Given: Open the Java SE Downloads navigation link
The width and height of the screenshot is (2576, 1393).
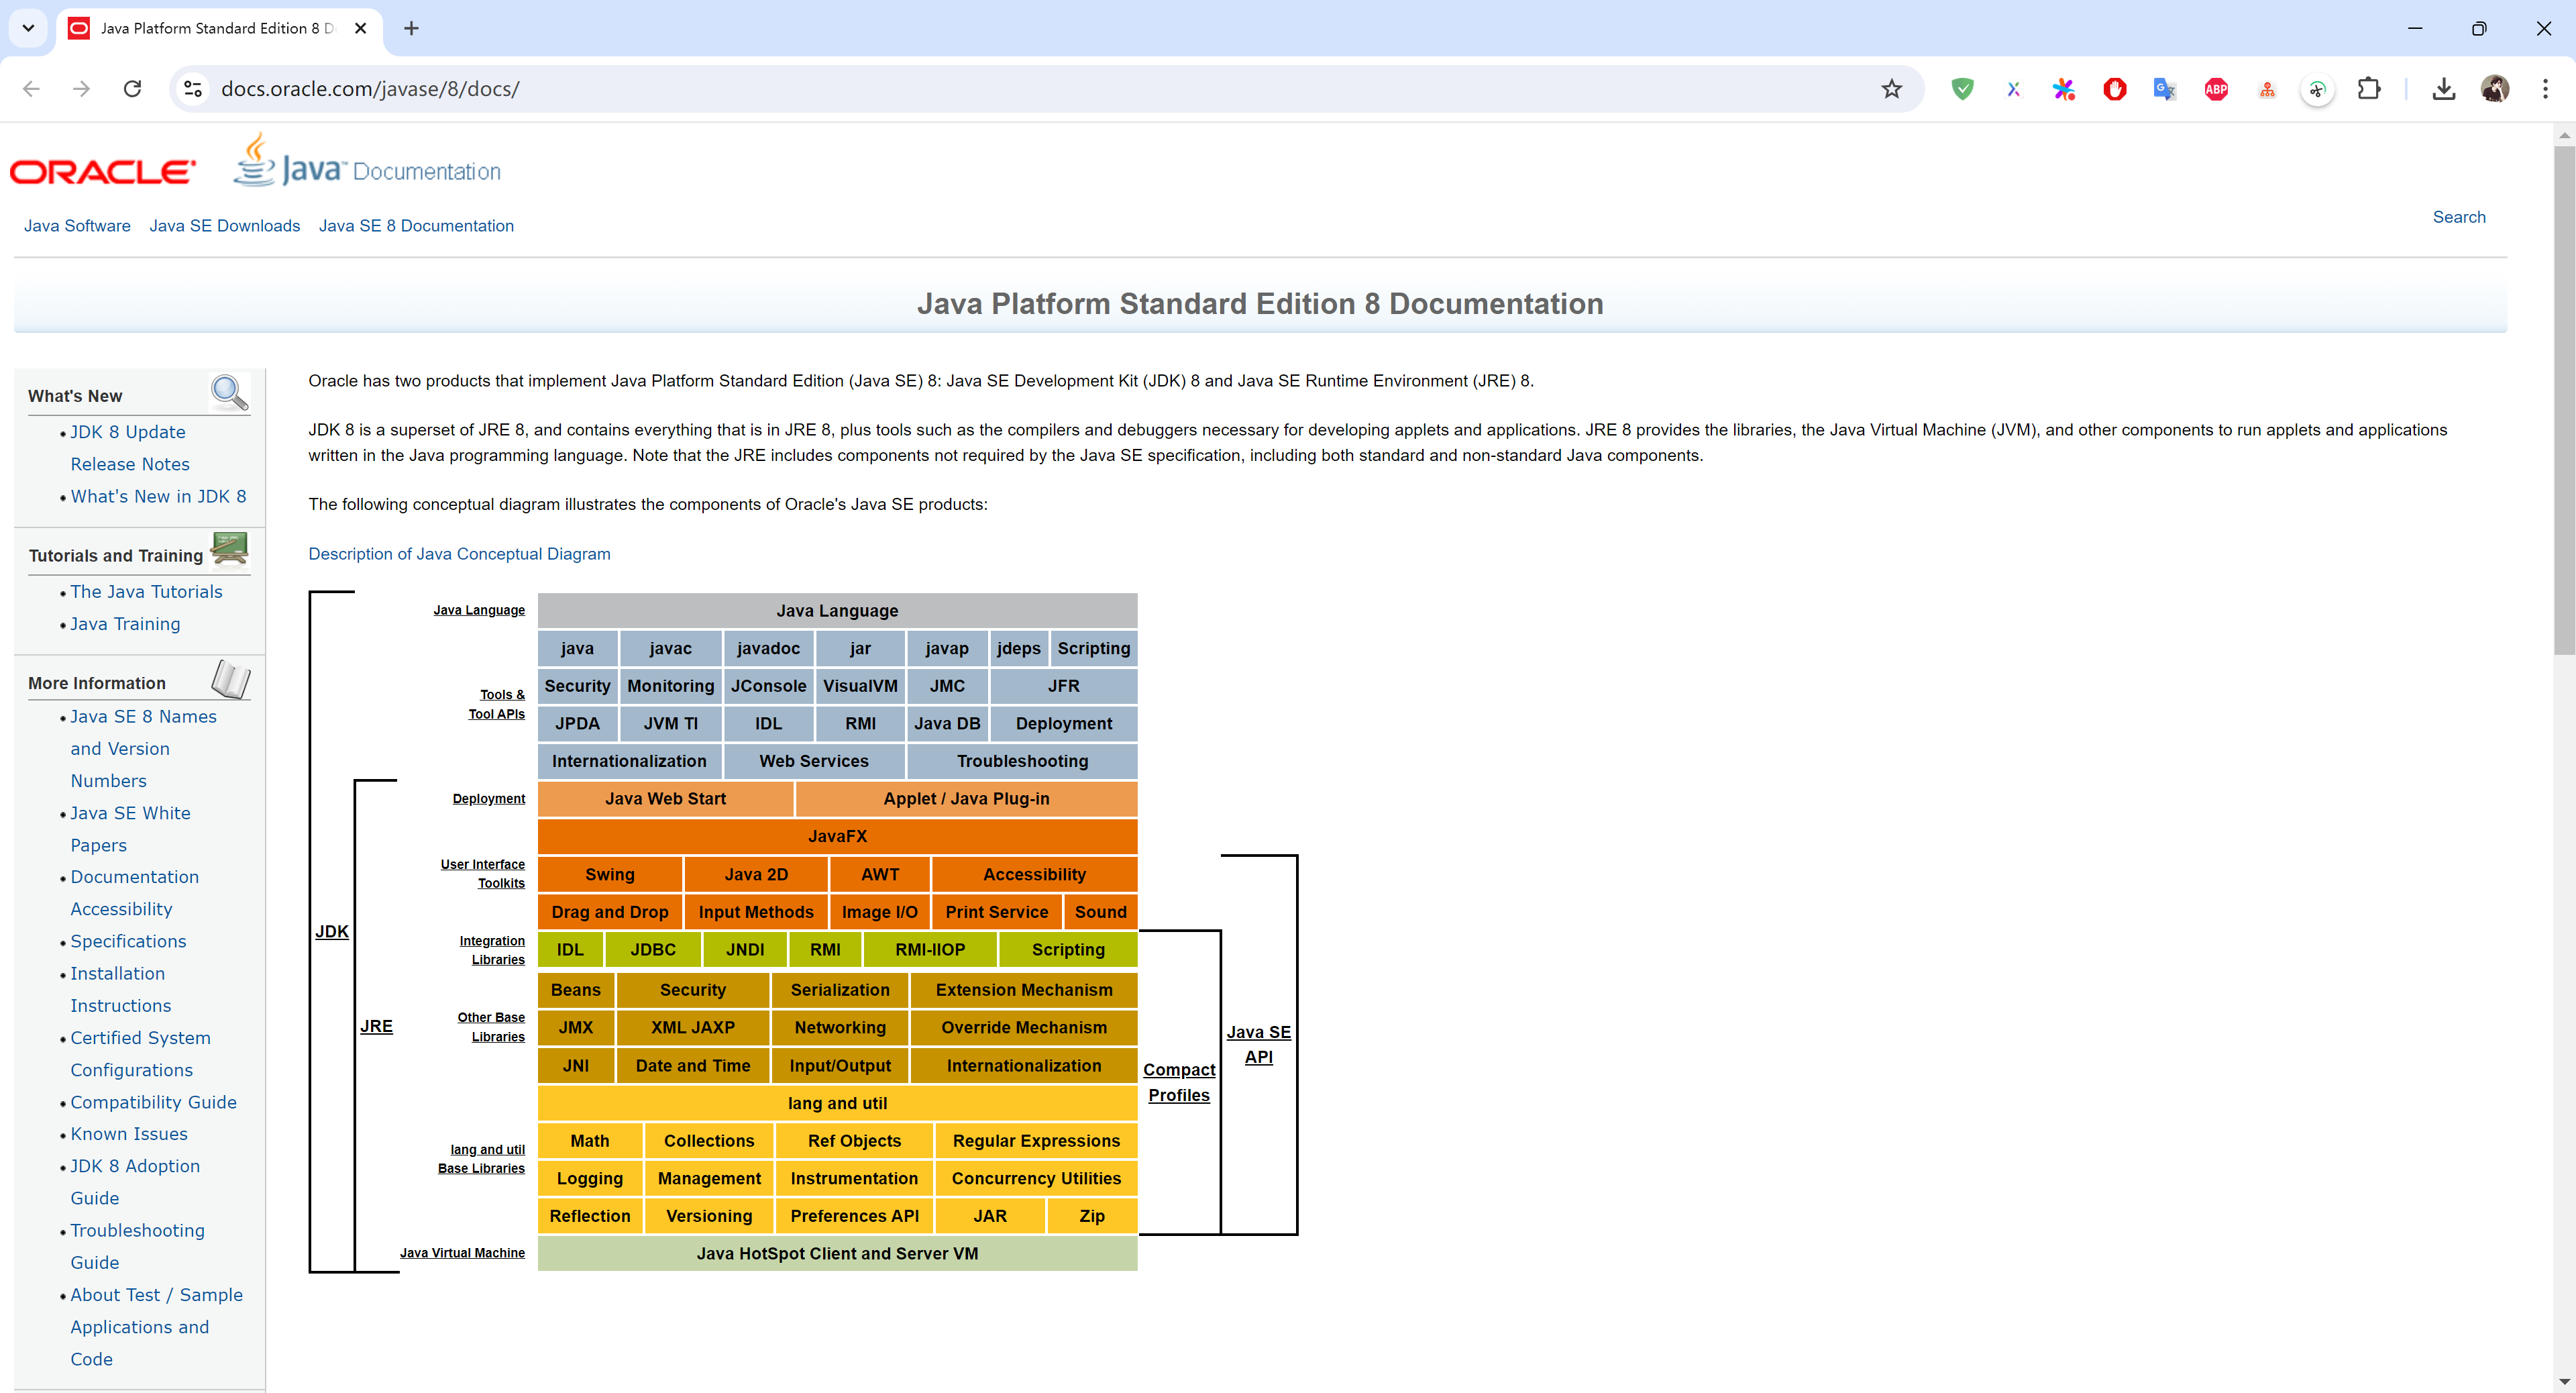Looking at the screenshot, I should click(224, 226).
